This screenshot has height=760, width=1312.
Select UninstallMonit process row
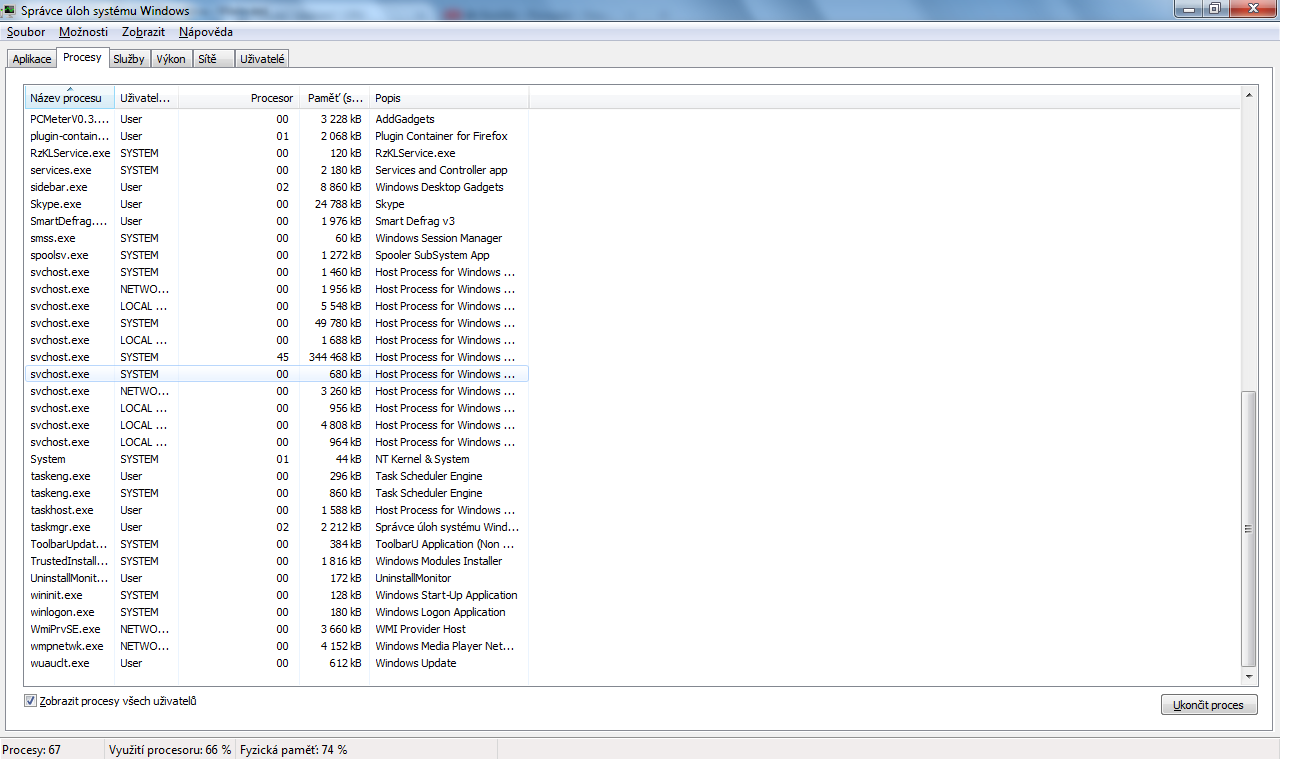click(x=276, y=578)
